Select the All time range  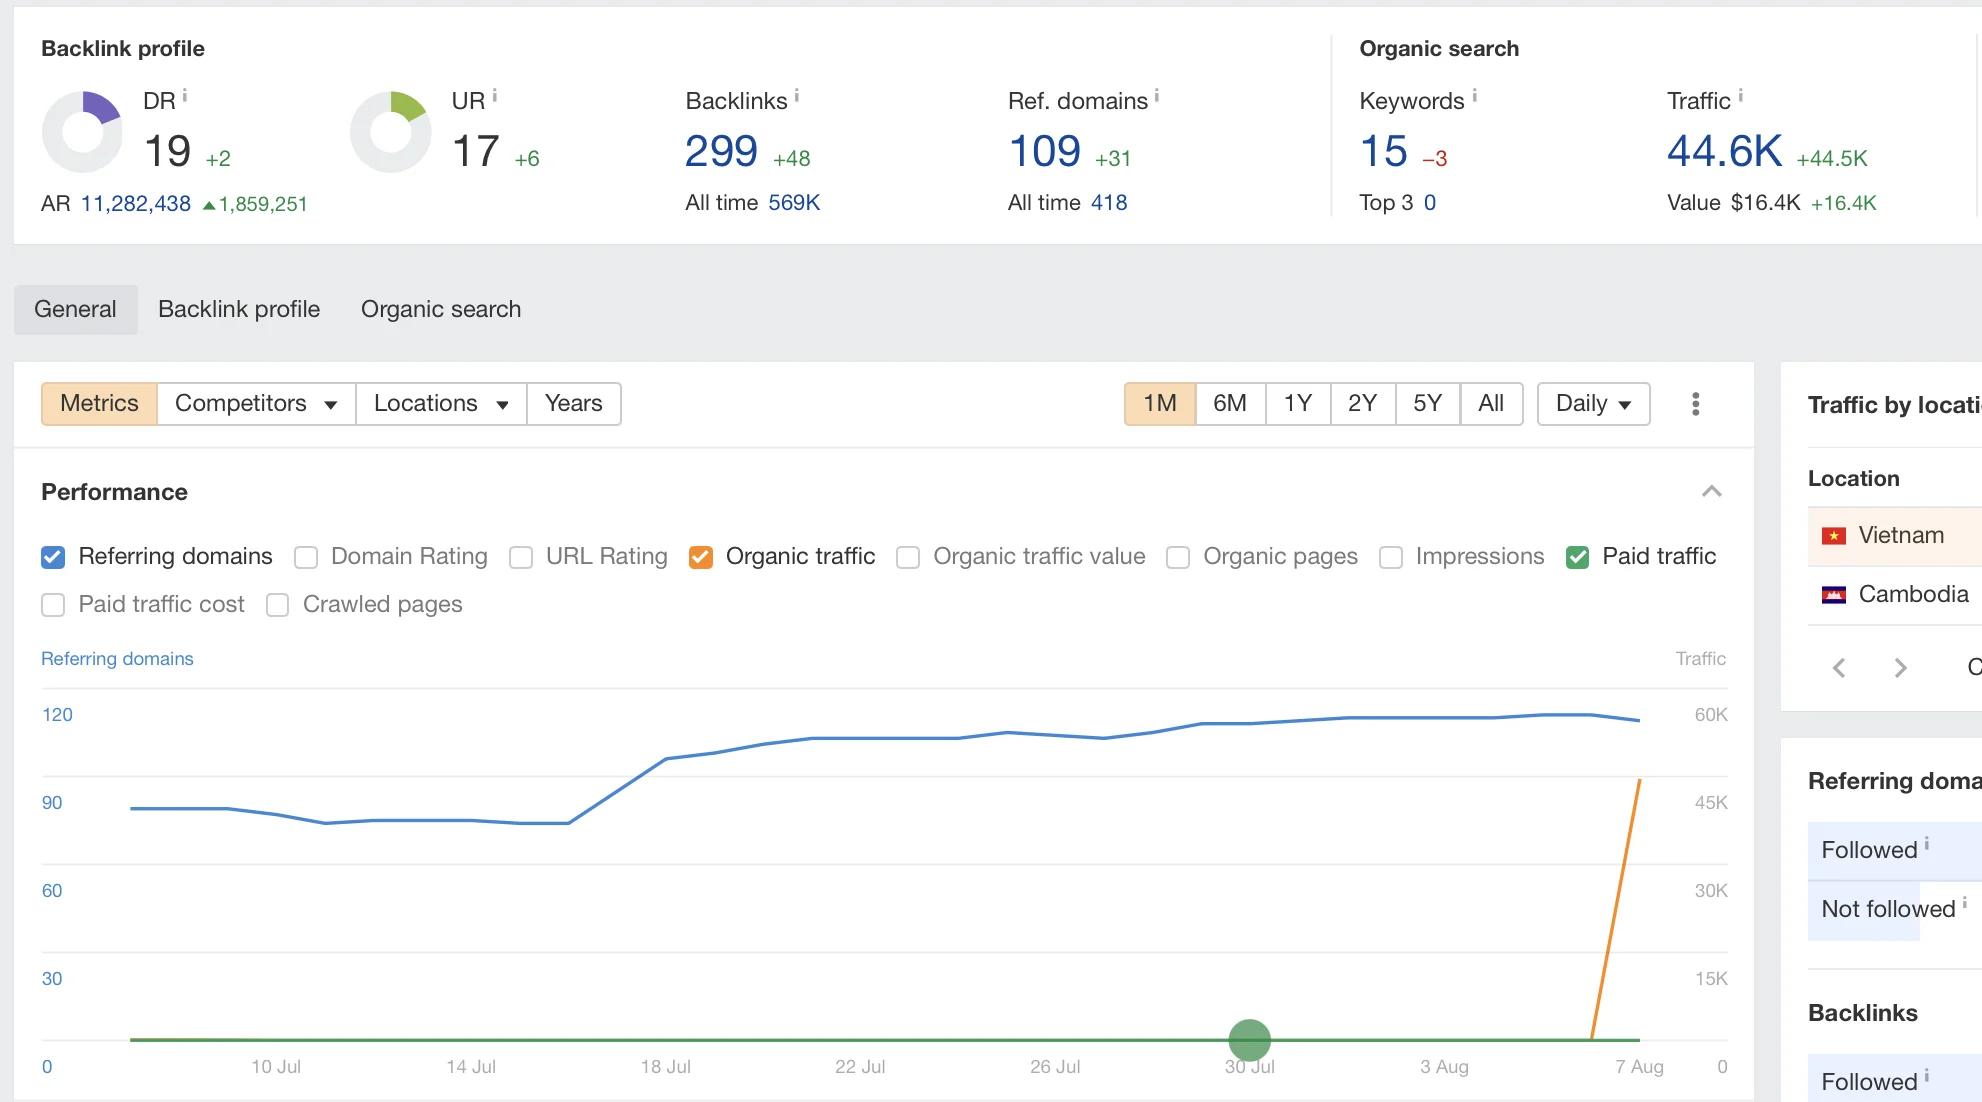click(1491, 404)
